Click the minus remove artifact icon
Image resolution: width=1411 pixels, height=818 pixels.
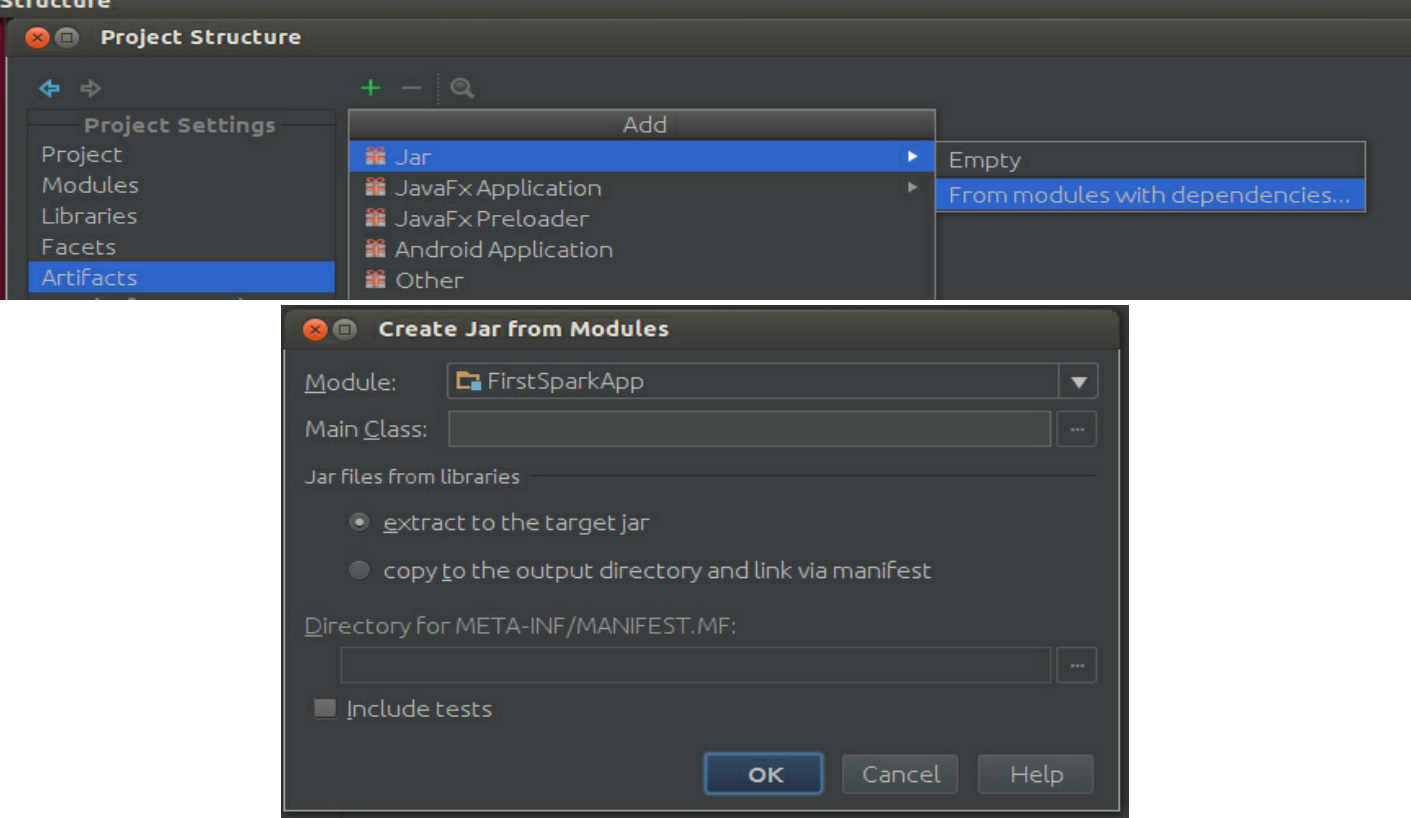[411, 88]
